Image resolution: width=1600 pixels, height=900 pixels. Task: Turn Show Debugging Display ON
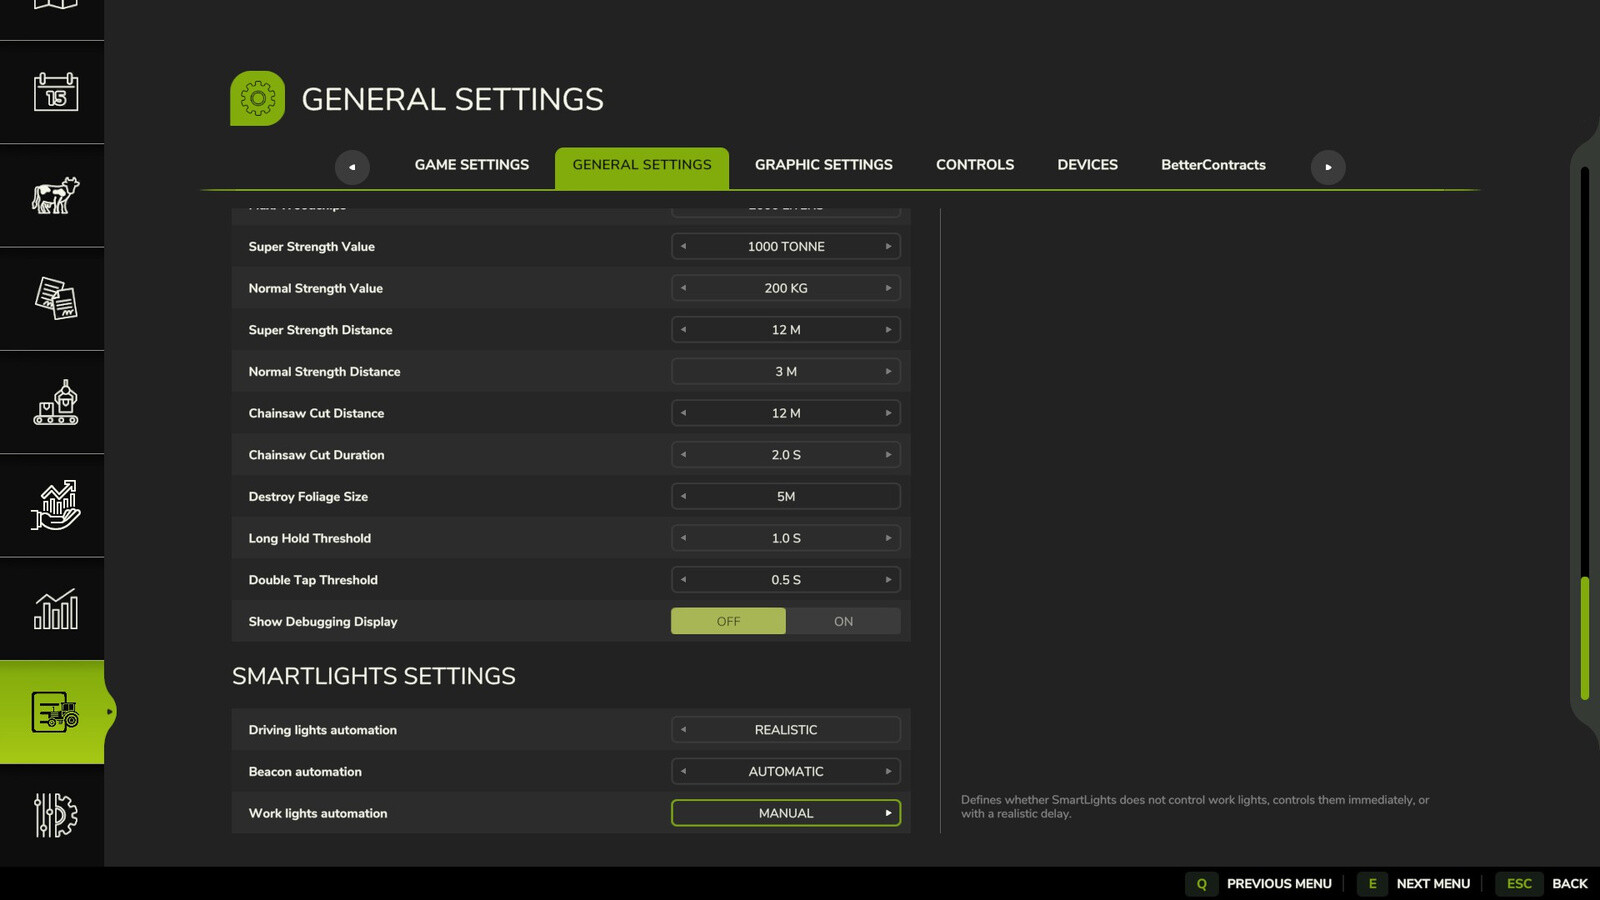[x=843, y=621]
